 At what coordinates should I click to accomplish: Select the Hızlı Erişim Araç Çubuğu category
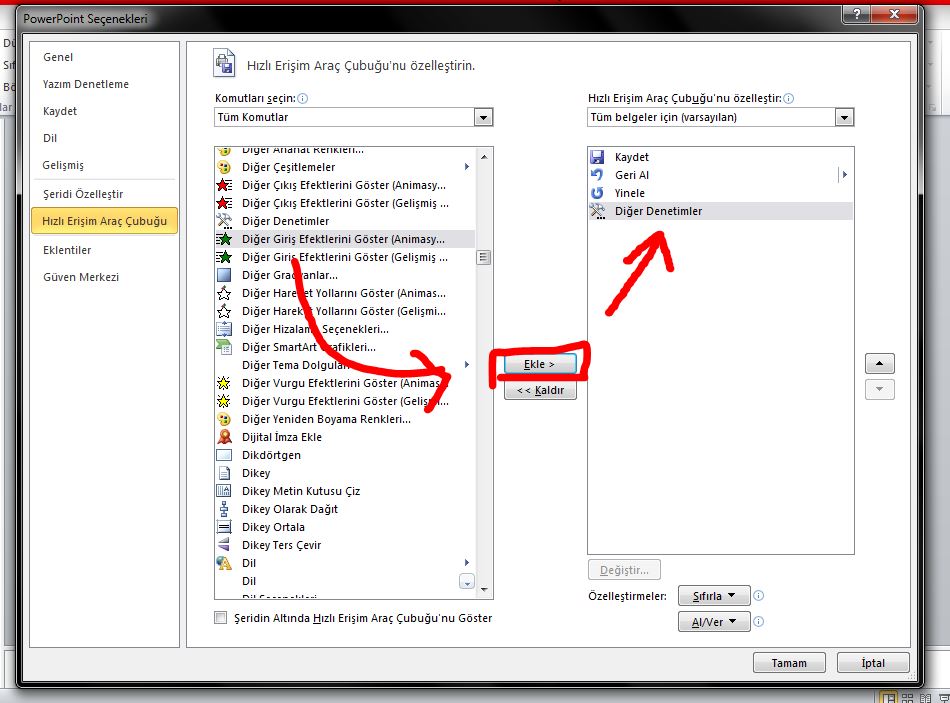click(105, 221)
